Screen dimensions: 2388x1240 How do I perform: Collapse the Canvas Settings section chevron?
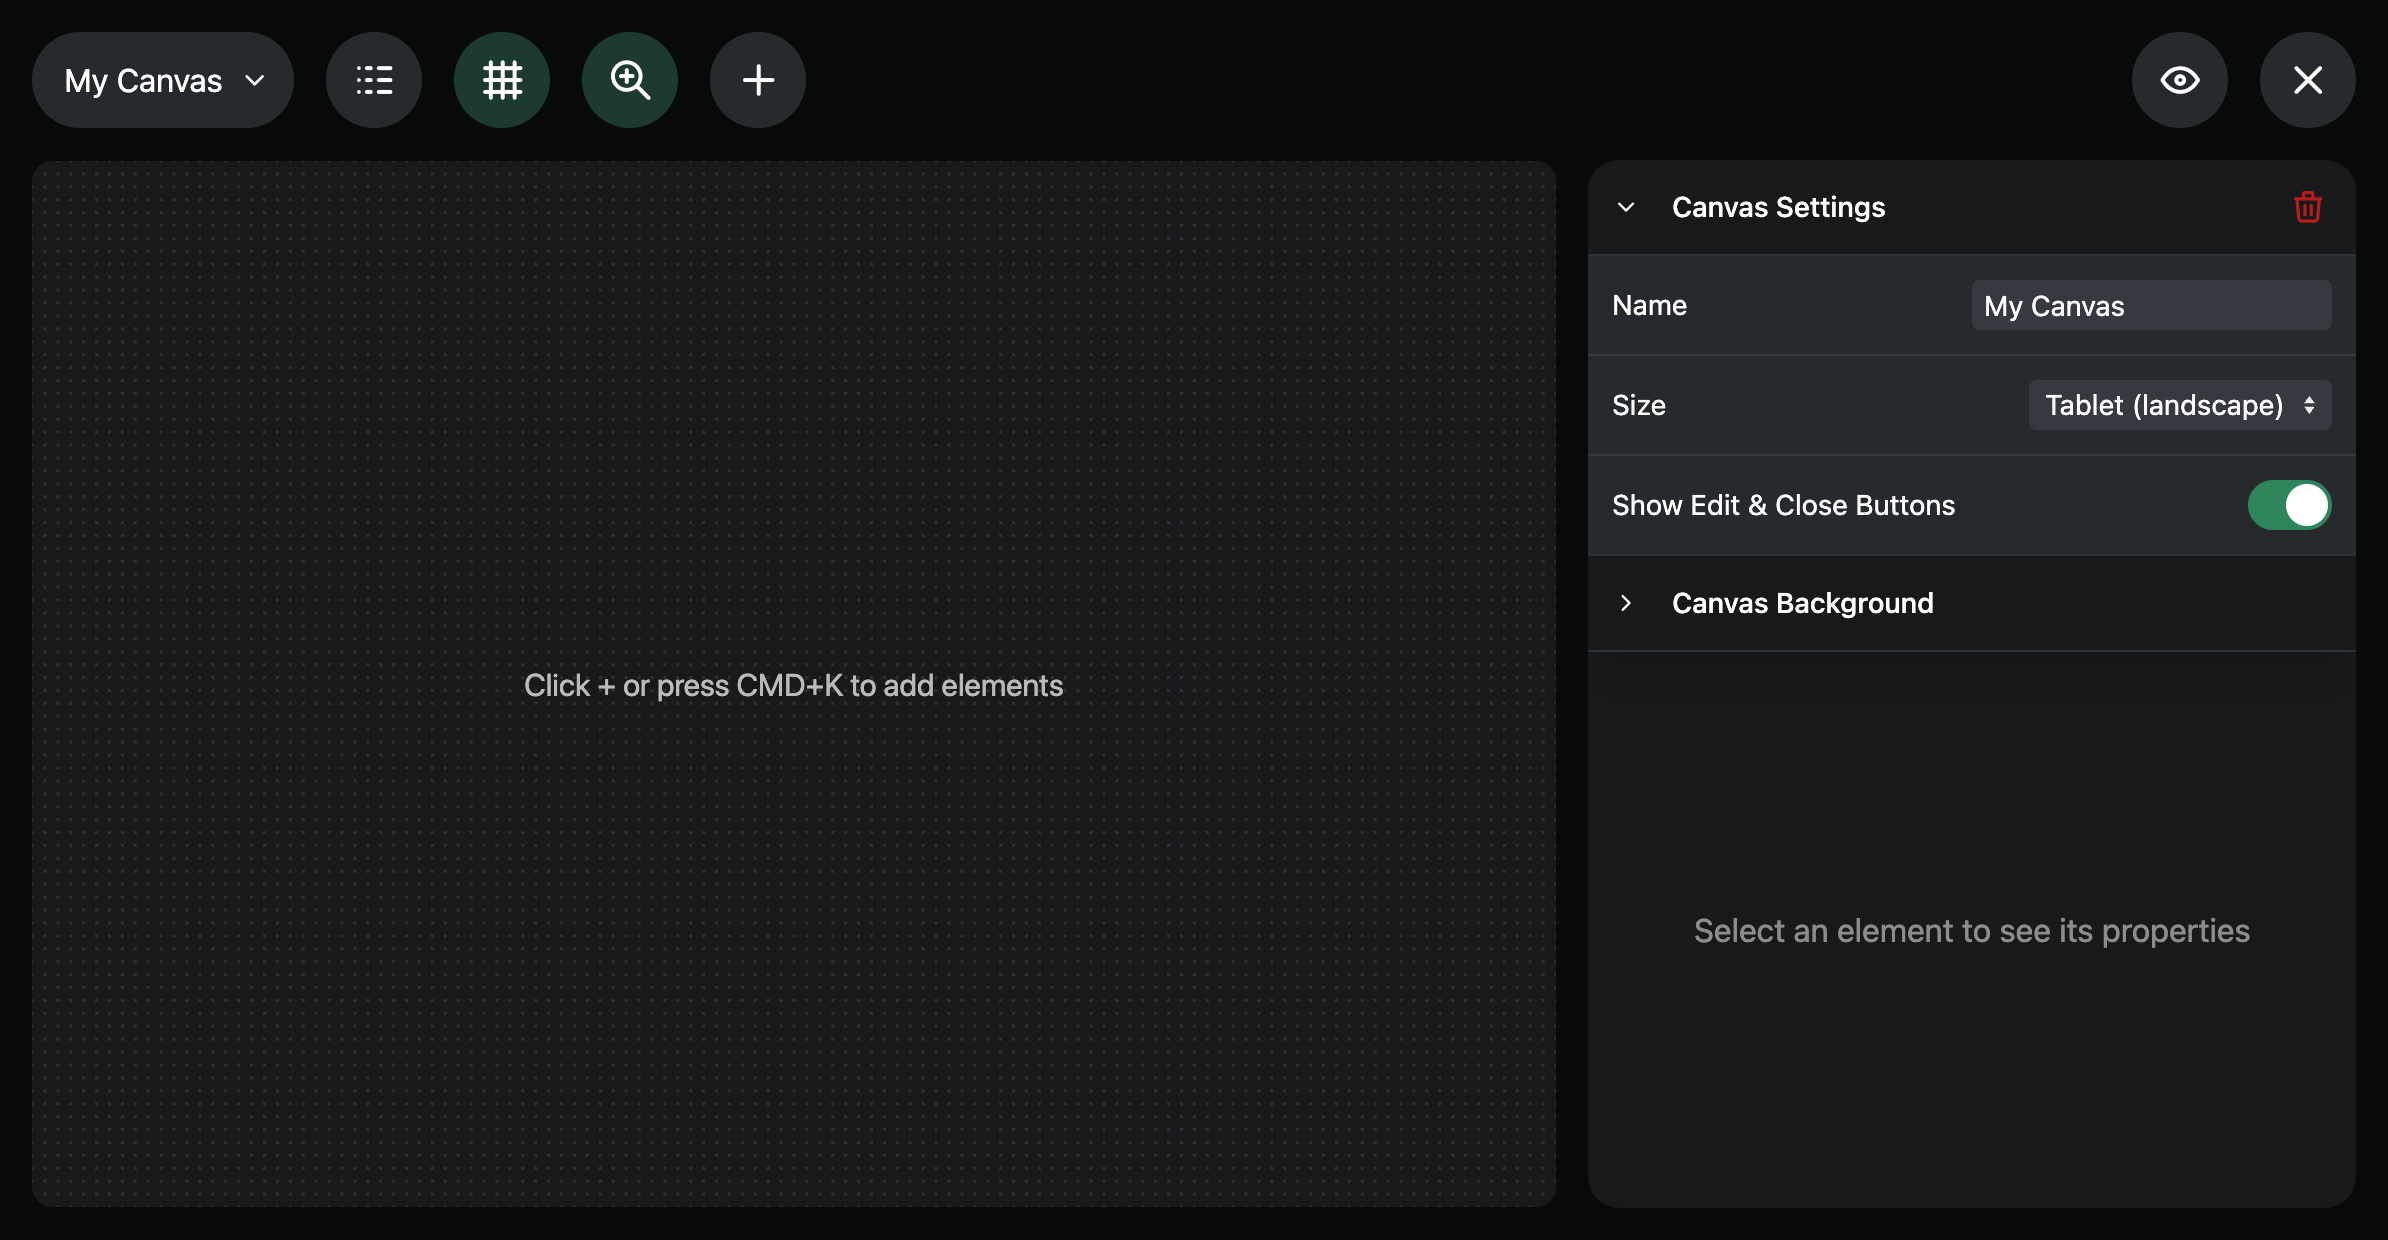1626,207
